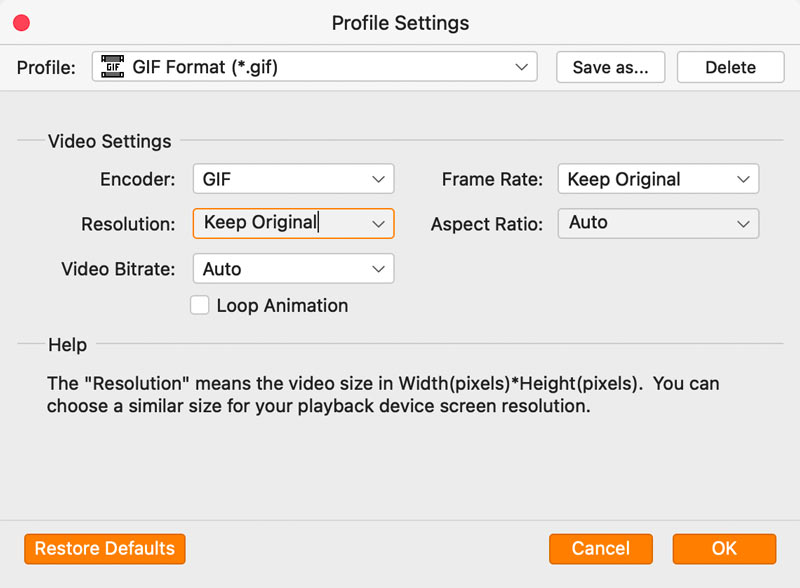Click the Profile Settings title bar
The height and width of the screenshot is (588, 800).
[400, 22]
